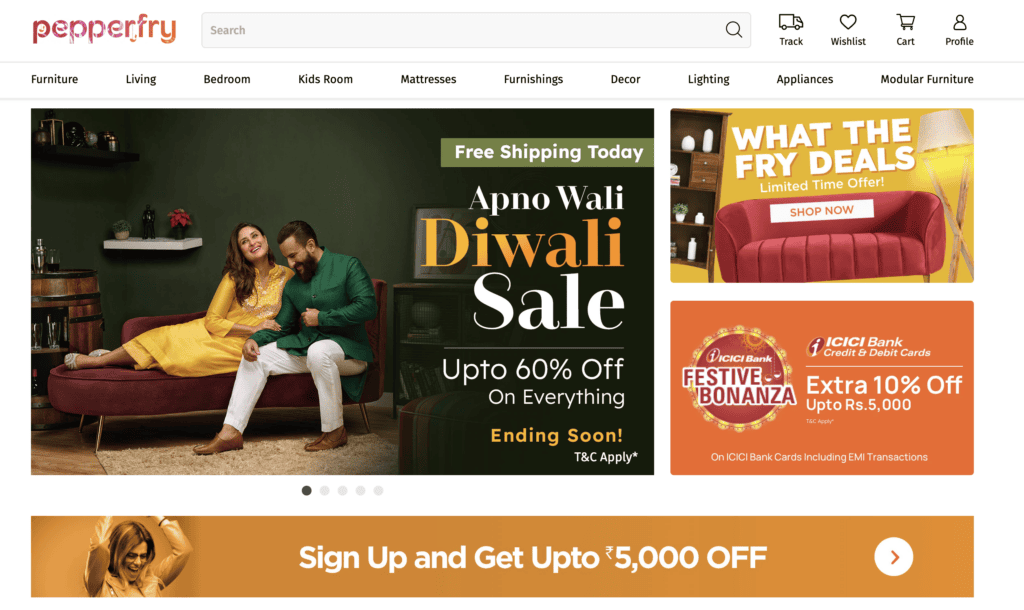1024x610 pixels.
Task: Open the Lighting menu item
Action: pyautogui.click(x=708, y=79)
